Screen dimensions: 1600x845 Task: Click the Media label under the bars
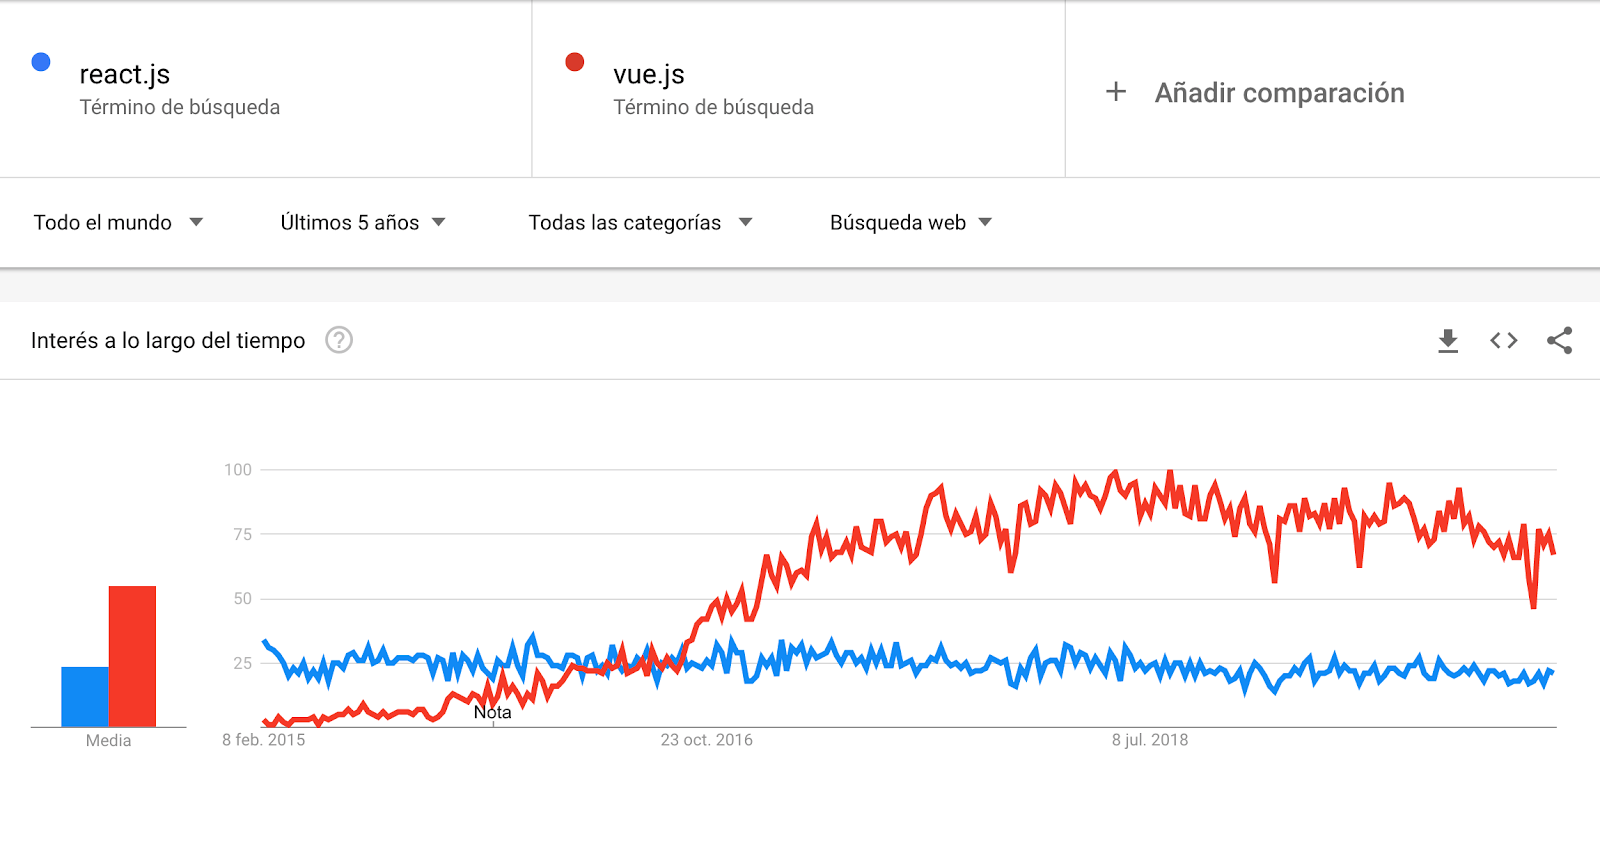[108, 741]
